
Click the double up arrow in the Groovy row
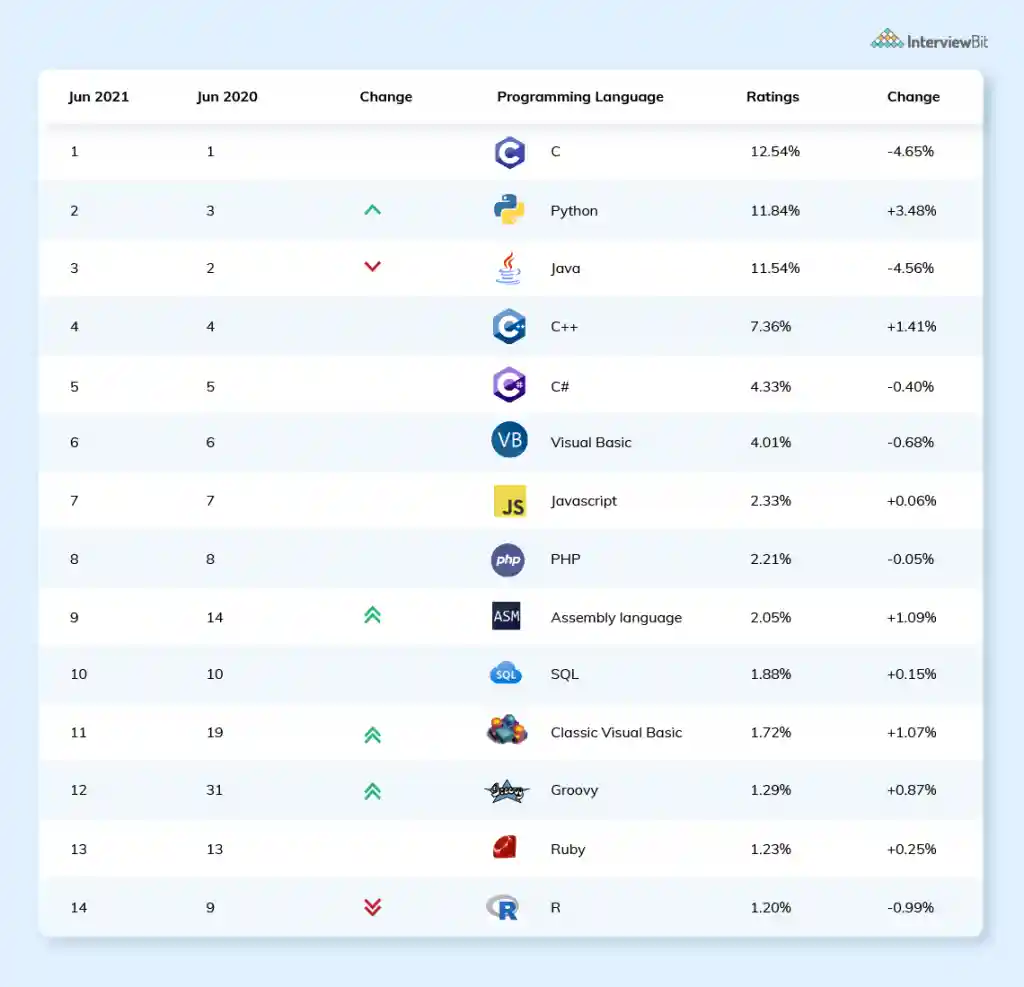pos(372,791)
